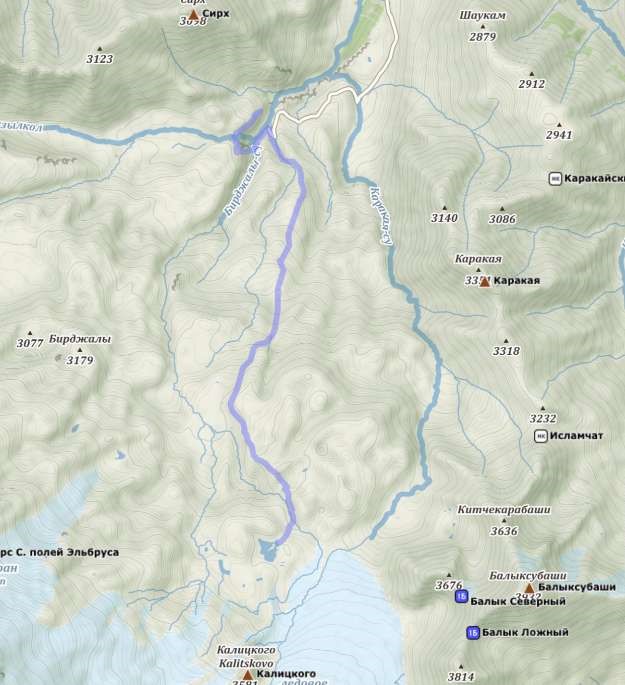Click the Исламчат pass square icon
Viewport: 625px width, 685px height.
[x=541, y=436]
